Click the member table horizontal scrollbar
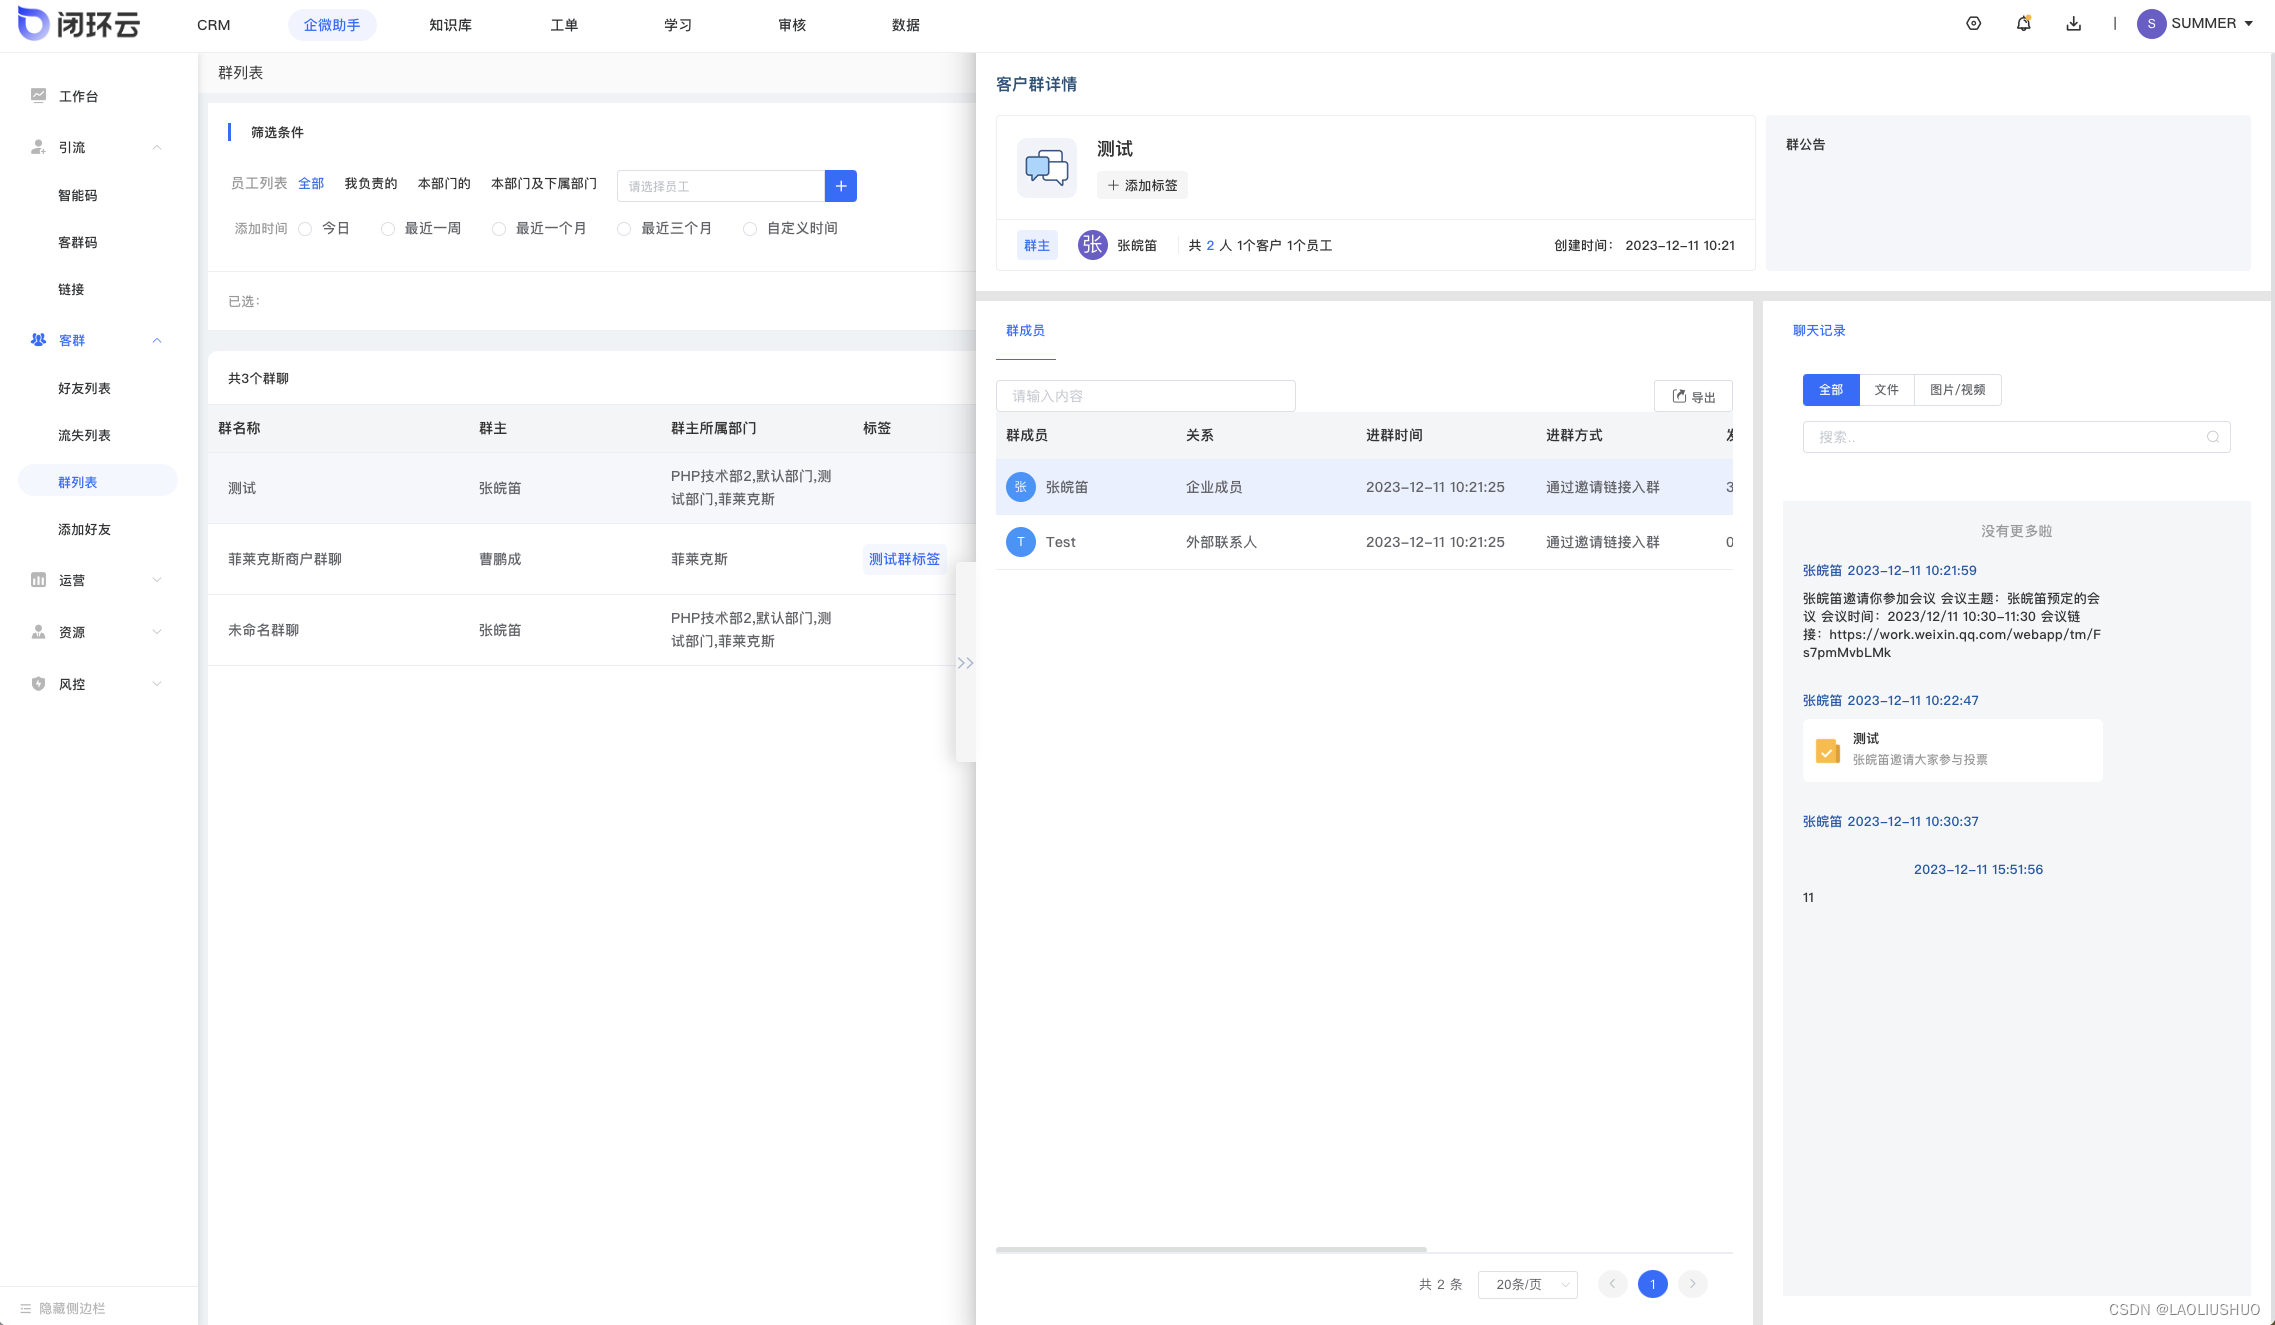The height and width of the screenshot is (1325, 2275). tap(1211, 1249)
